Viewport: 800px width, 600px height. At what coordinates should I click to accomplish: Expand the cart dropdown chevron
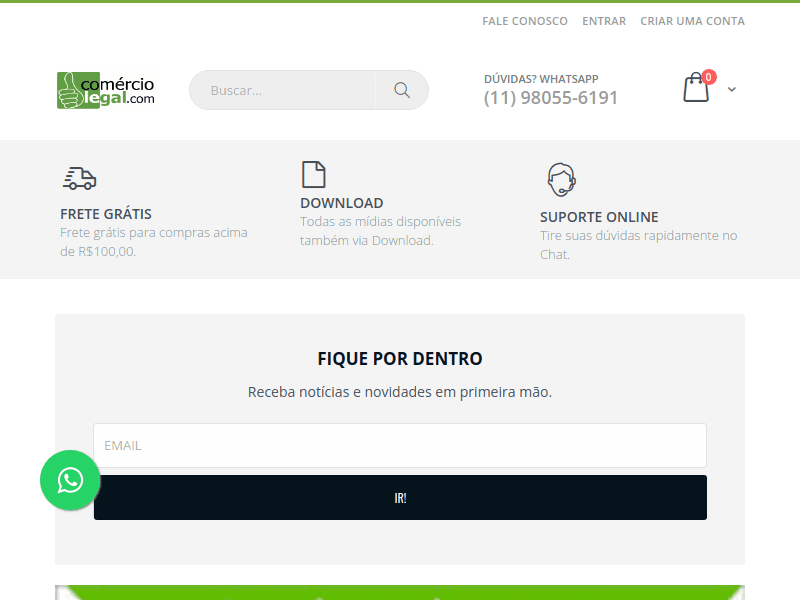click(x=732, y=89)
